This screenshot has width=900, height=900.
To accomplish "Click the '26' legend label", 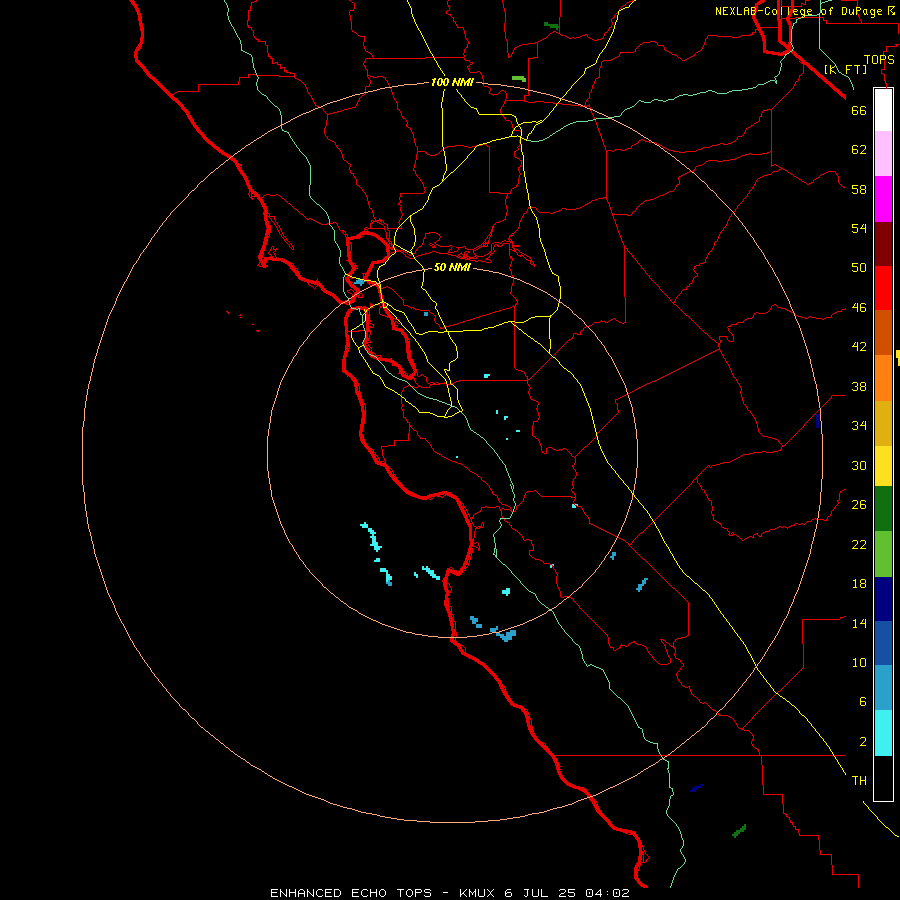I will click(x=859, y=505).
